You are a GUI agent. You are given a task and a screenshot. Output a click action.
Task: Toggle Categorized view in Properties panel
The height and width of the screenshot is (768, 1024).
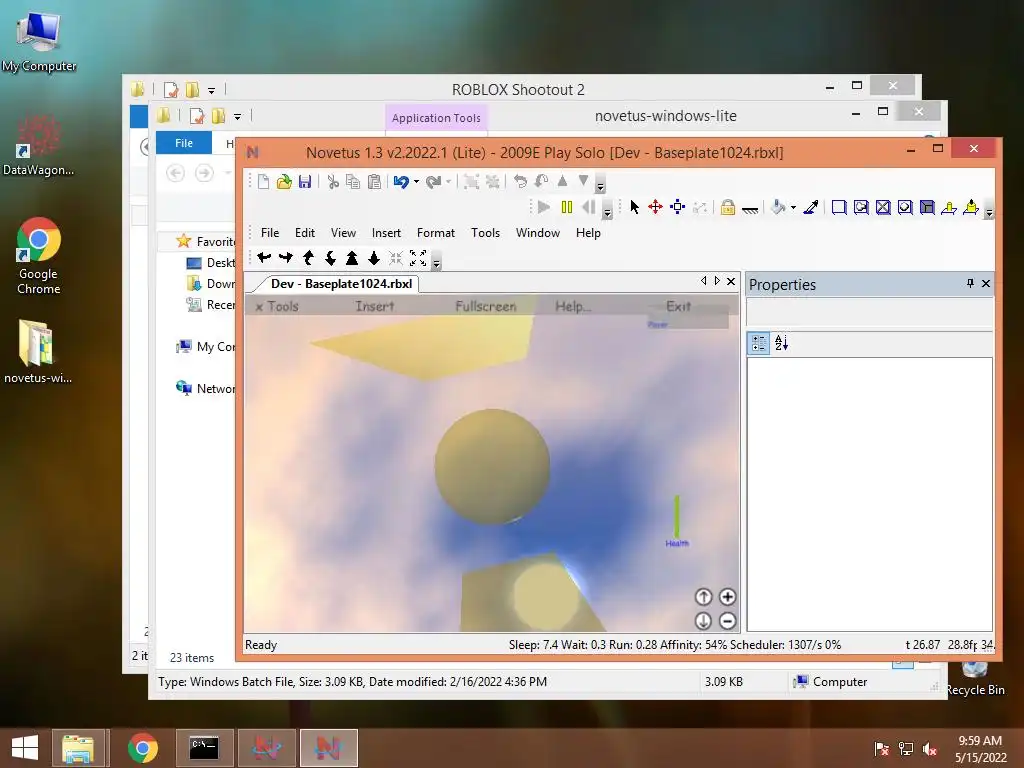[759, 343]
